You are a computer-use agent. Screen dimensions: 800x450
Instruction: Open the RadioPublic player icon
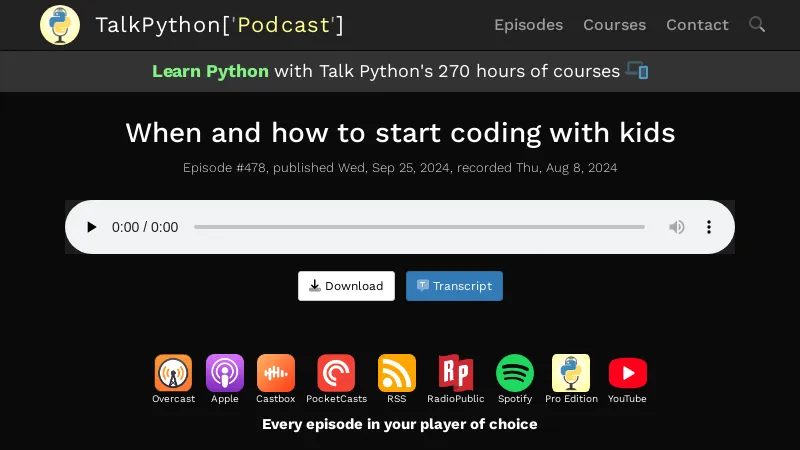[x=456, y=374]
